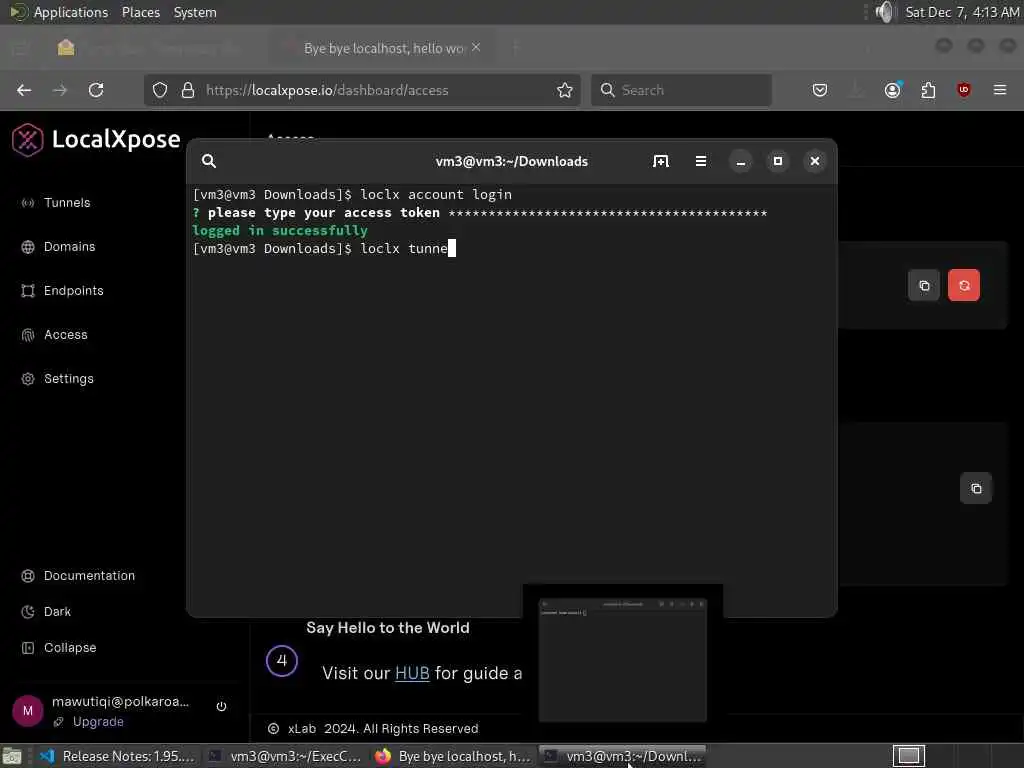Reload the LocalXpose page

tap(96, 90)
